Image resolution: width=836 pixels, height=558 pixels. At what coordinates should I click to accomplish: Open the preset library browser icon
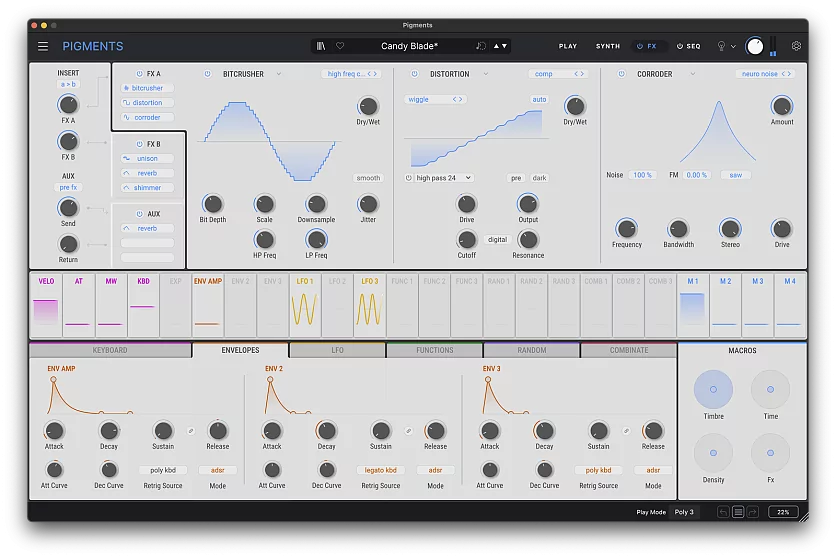321,46
